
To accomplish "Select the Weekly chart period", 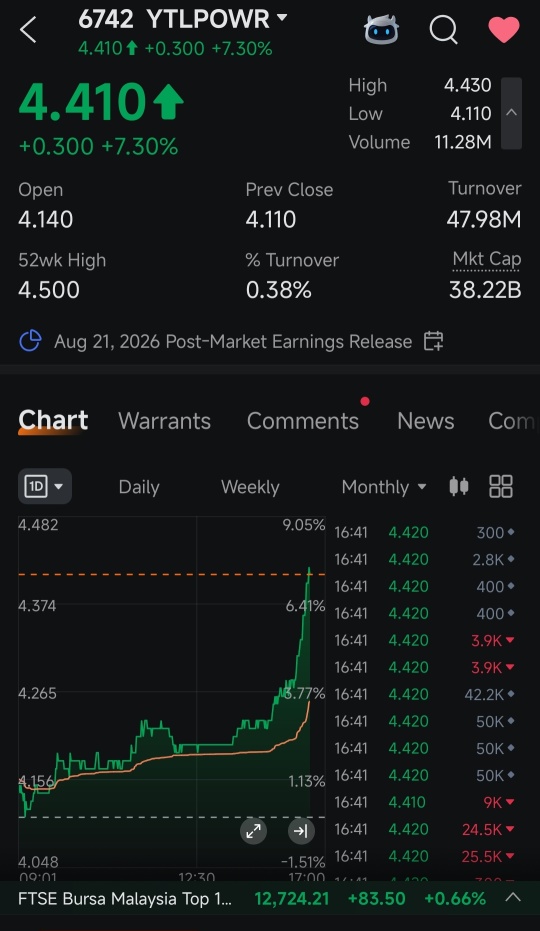I will [x=250, y=487].
